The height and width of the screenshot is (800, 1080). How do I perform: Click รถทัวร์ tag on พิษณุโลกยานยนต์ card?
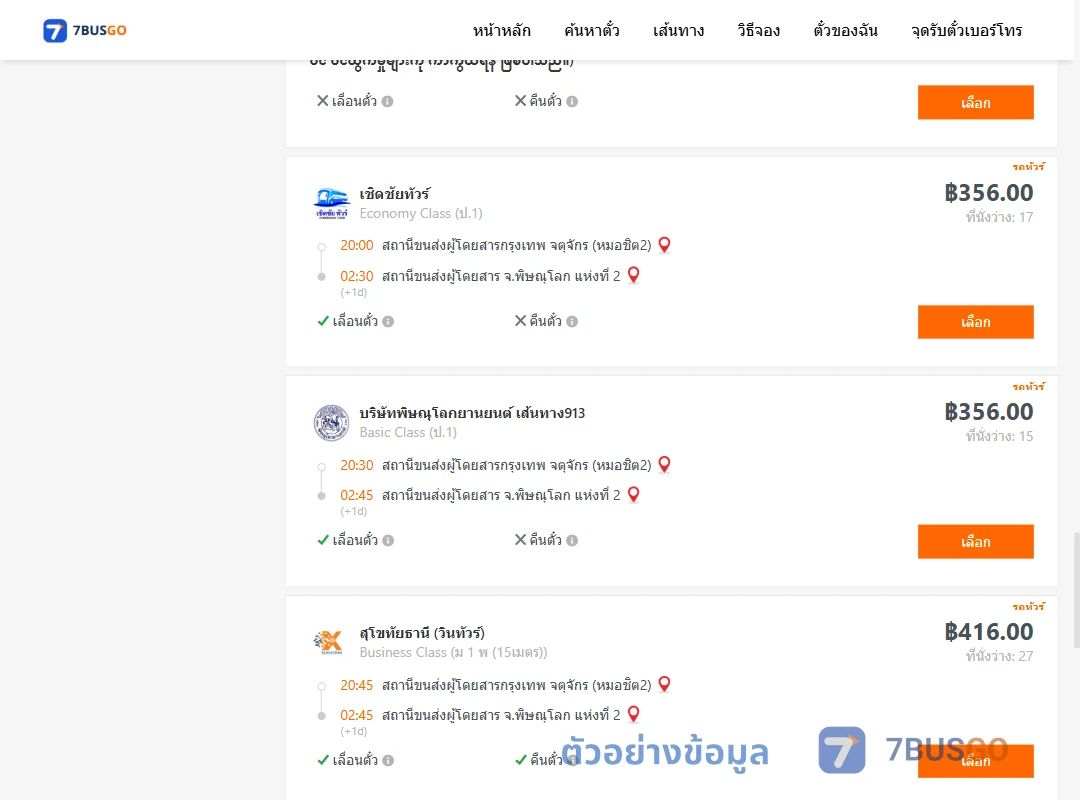[1028, 387]
